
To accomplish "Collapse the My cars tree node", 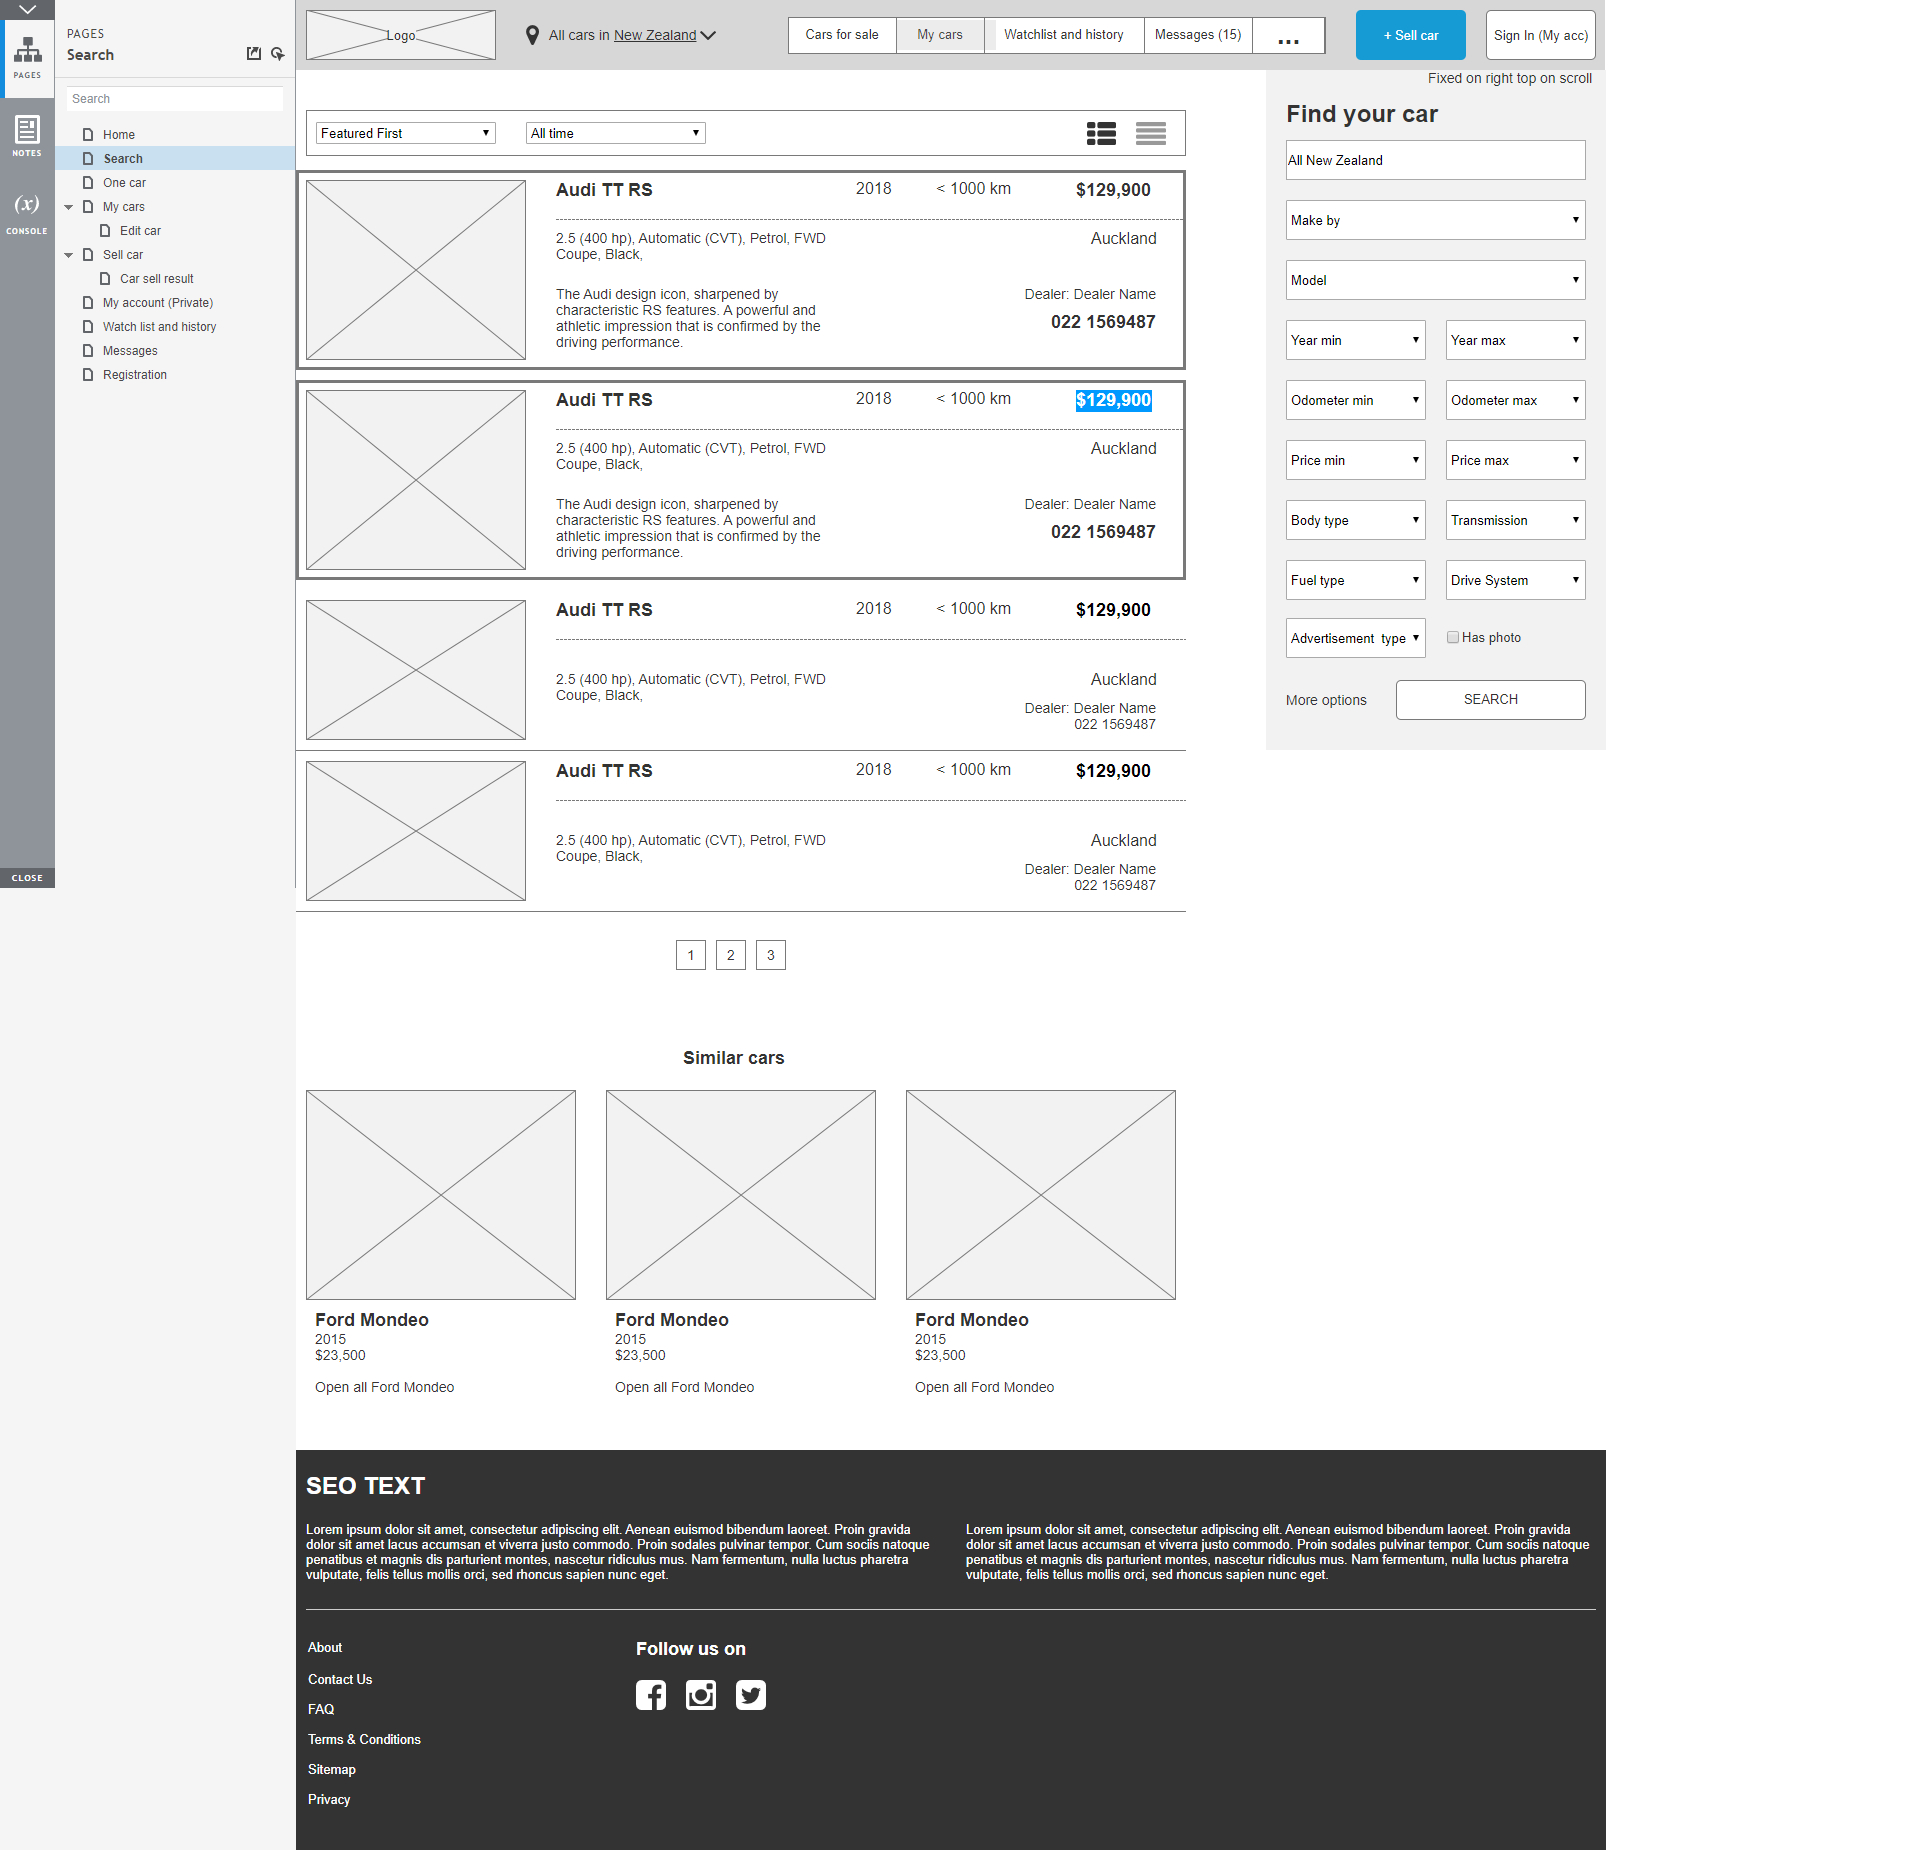I will (x=69, y=207).
